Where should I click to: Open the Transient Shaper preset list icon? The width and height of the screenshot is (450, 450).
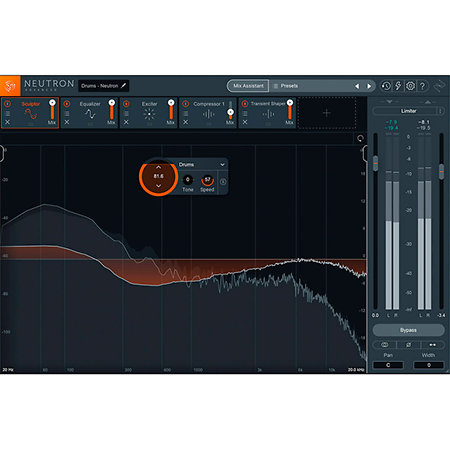pos(245,113)
